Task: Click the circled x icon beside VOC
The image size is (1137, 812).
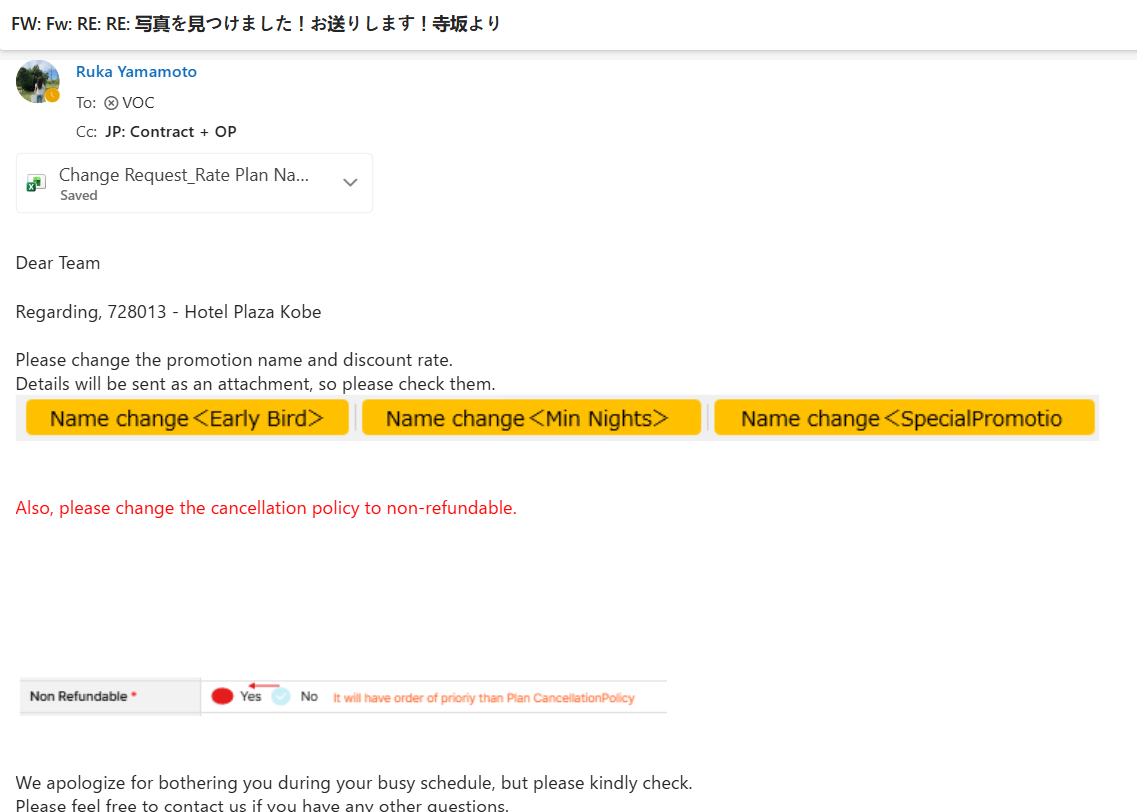Action: tap(111, 103)
